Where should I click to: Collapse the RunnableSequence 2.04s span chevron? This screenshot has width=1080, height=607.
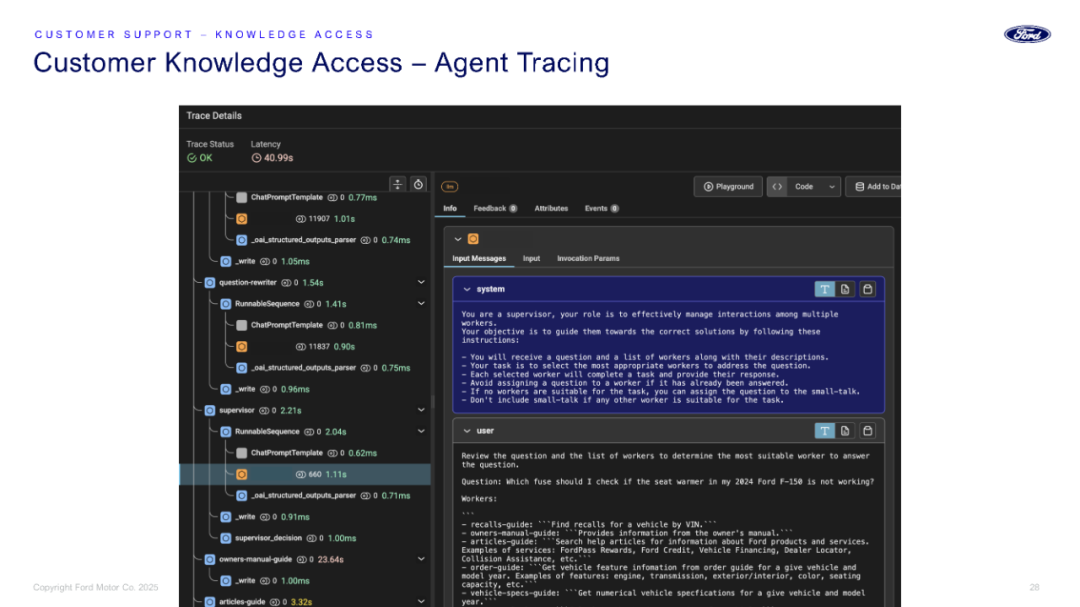[x=421, y=432]
